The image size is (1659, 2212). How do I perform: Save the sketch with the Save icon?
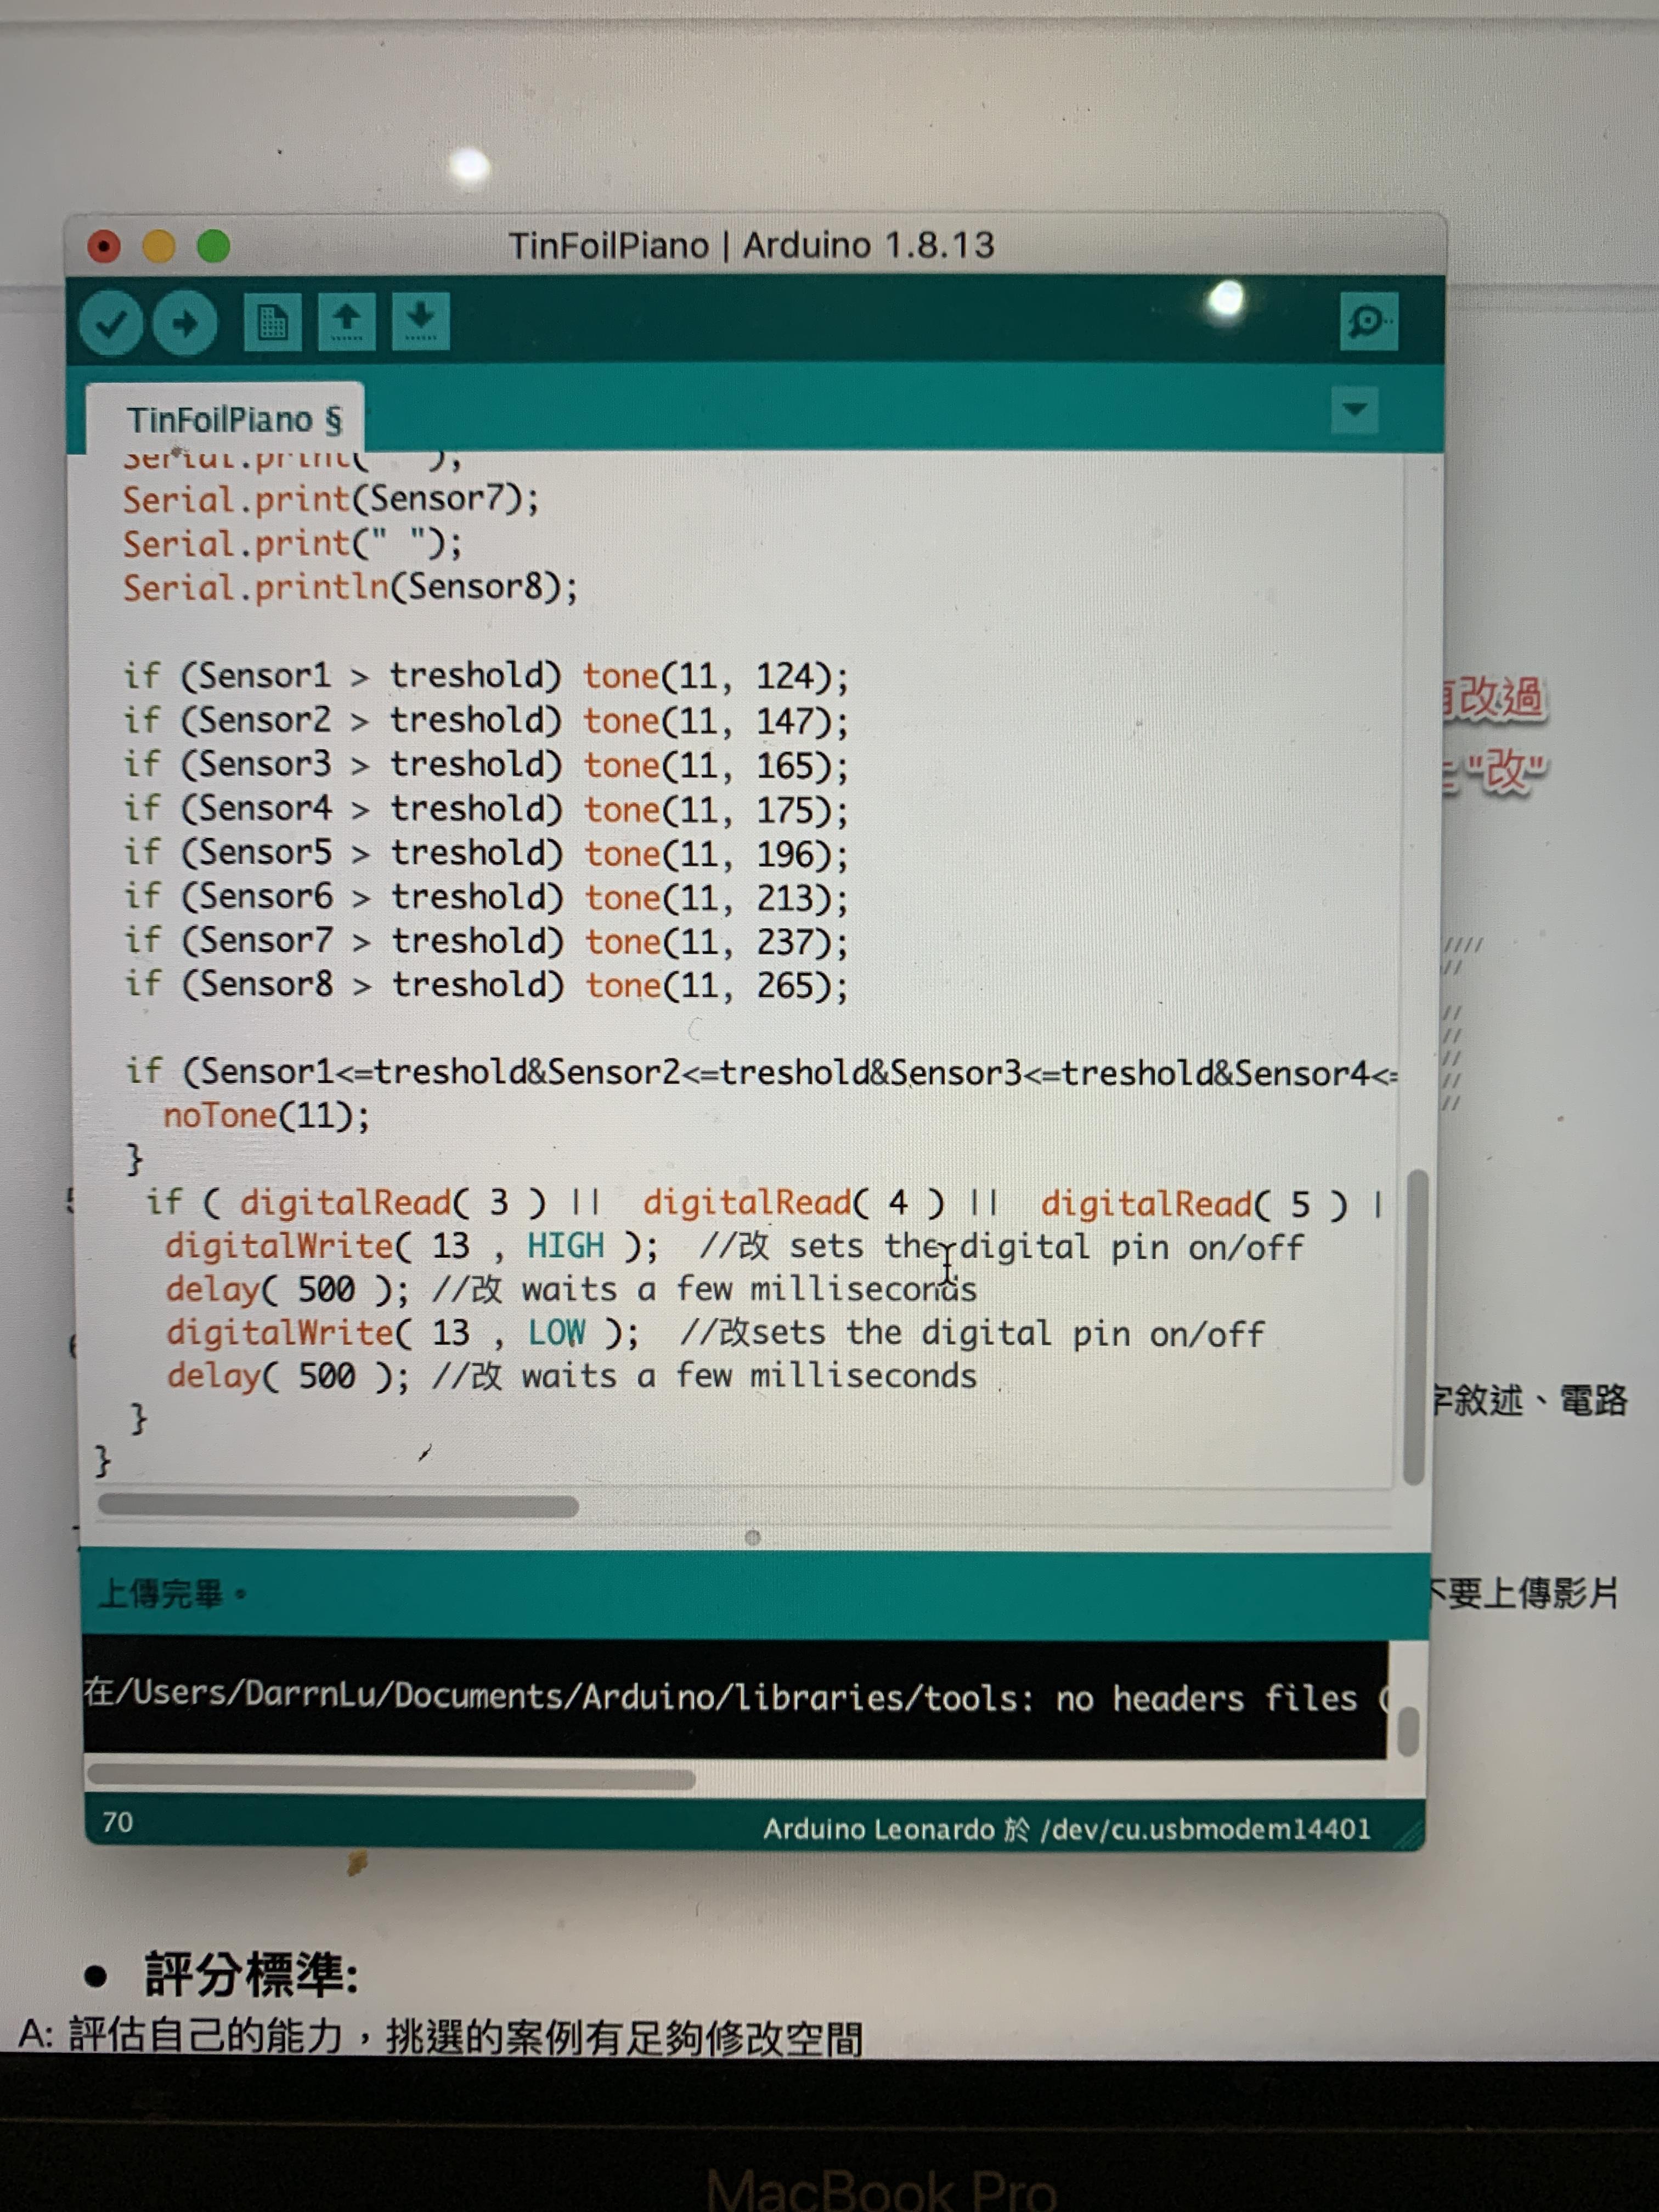point(420,322)
